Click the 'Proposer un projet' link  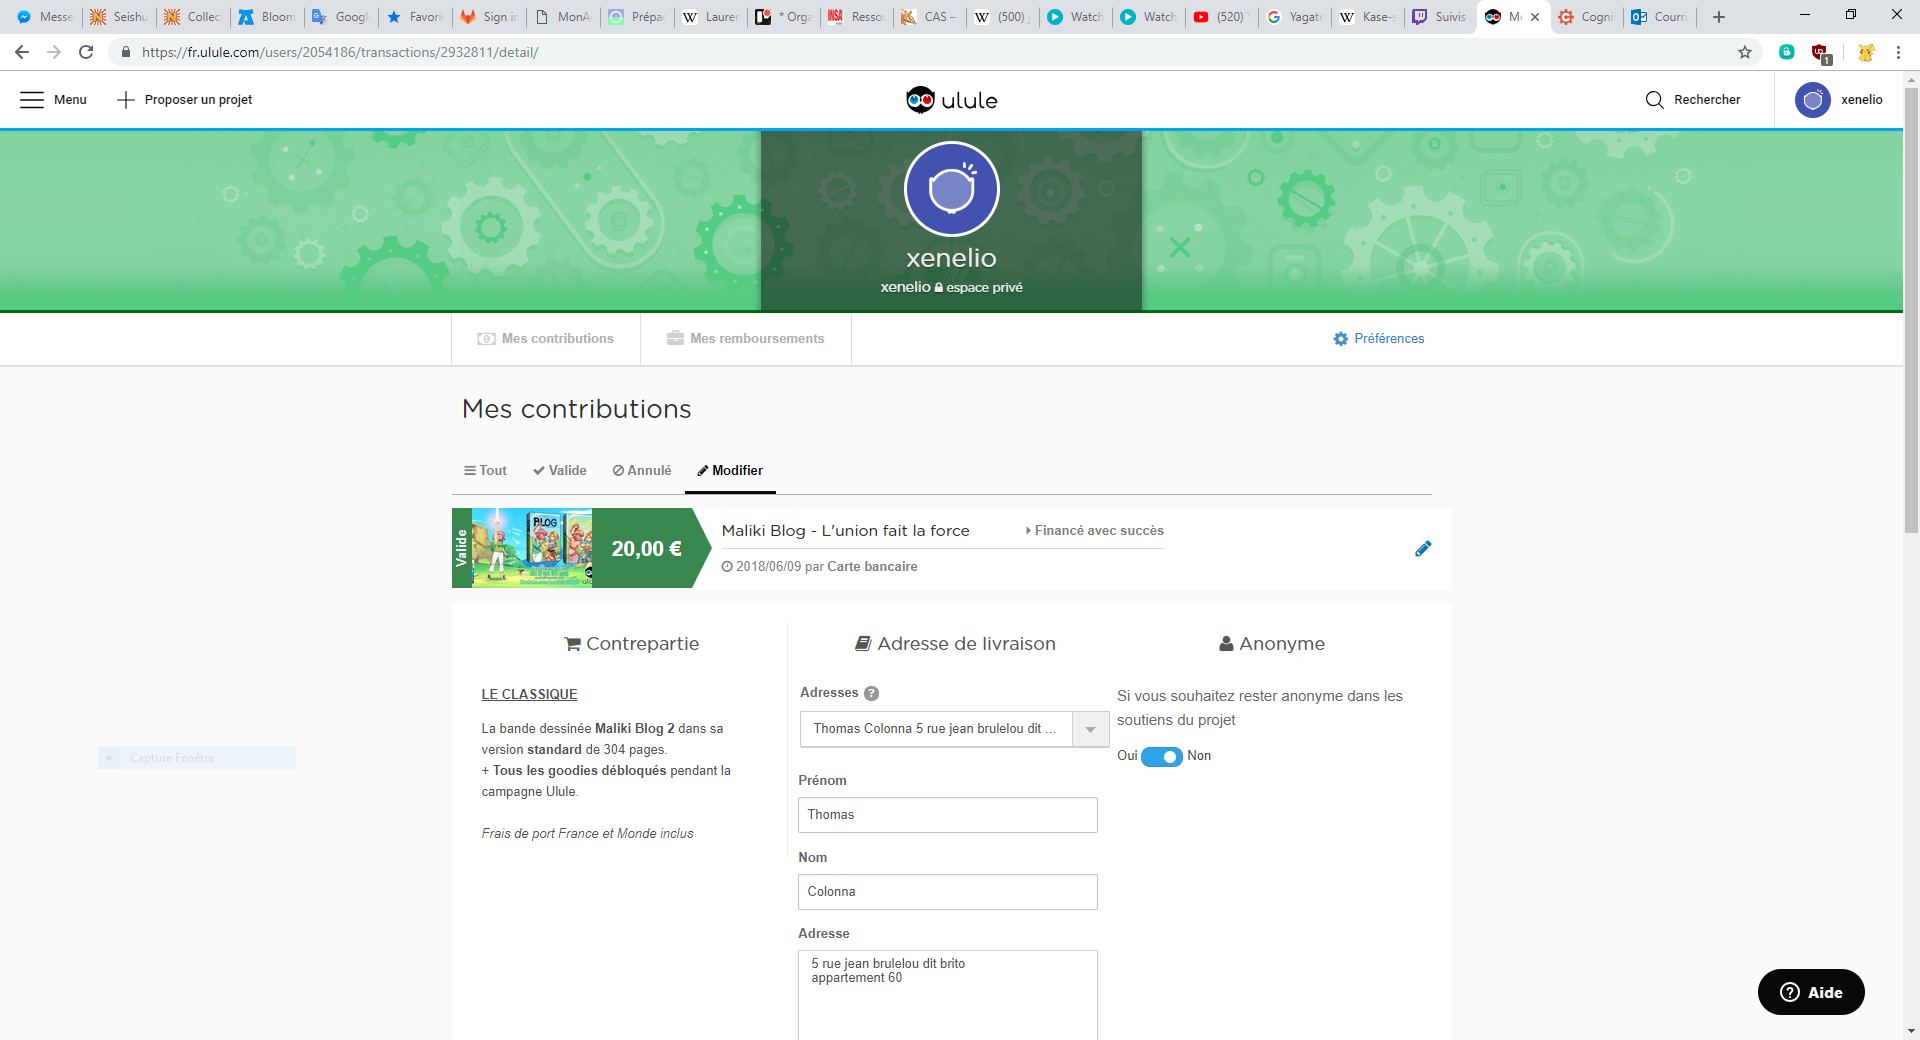(x=185, y=100)
